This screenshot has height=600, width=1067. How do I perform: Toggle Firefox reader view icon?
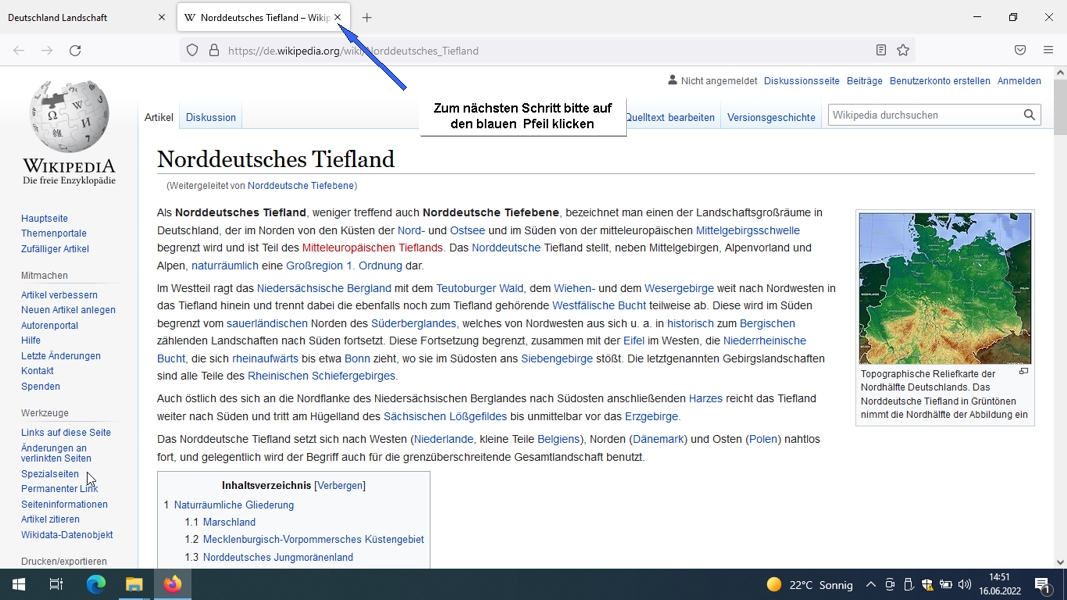point(881,50)
